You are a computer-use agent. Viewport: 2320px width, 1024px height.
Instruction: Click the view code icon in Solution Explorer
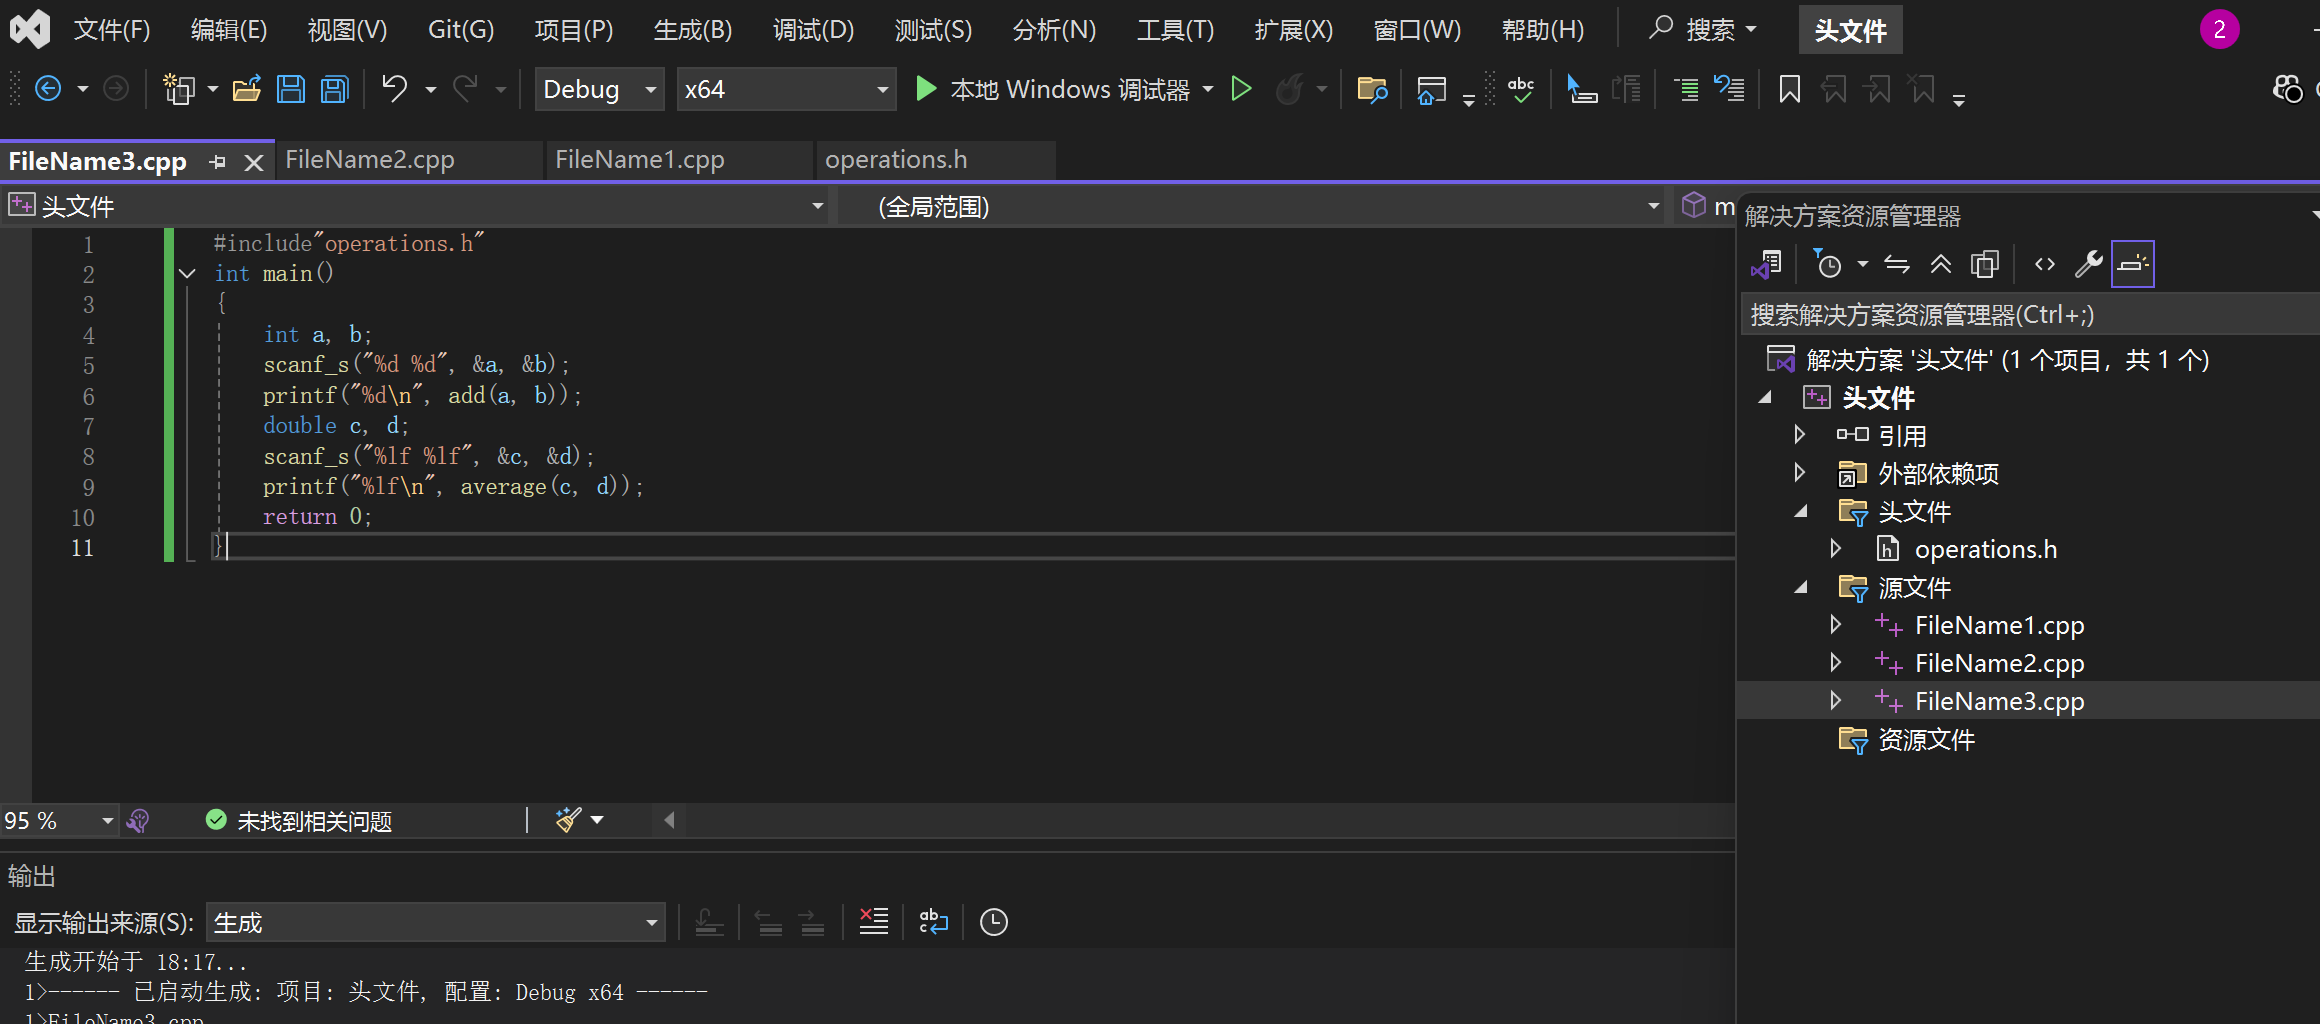2045,264
